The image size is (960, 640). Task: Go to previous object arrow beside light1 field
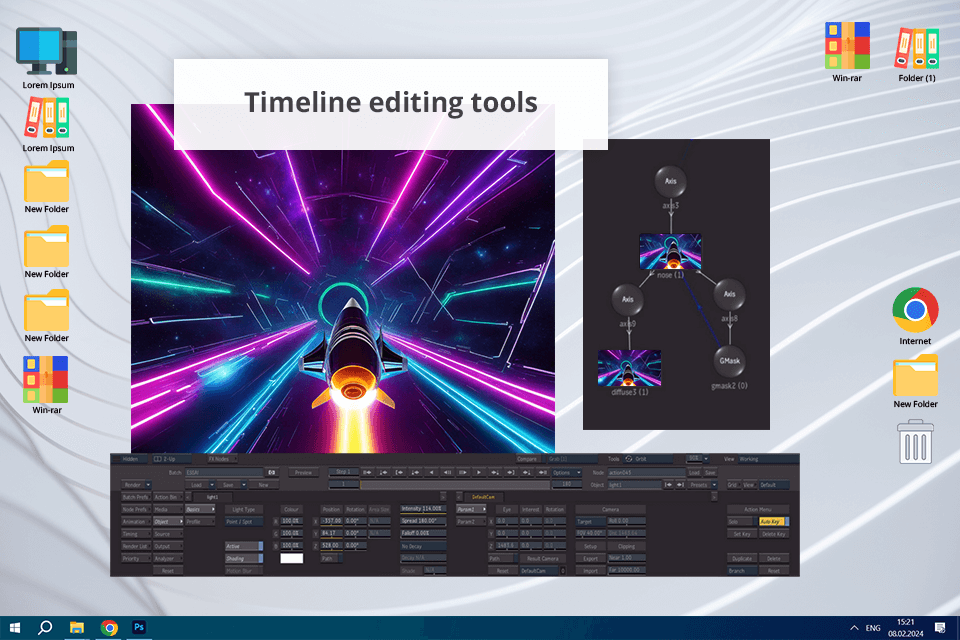click(668, 485)
